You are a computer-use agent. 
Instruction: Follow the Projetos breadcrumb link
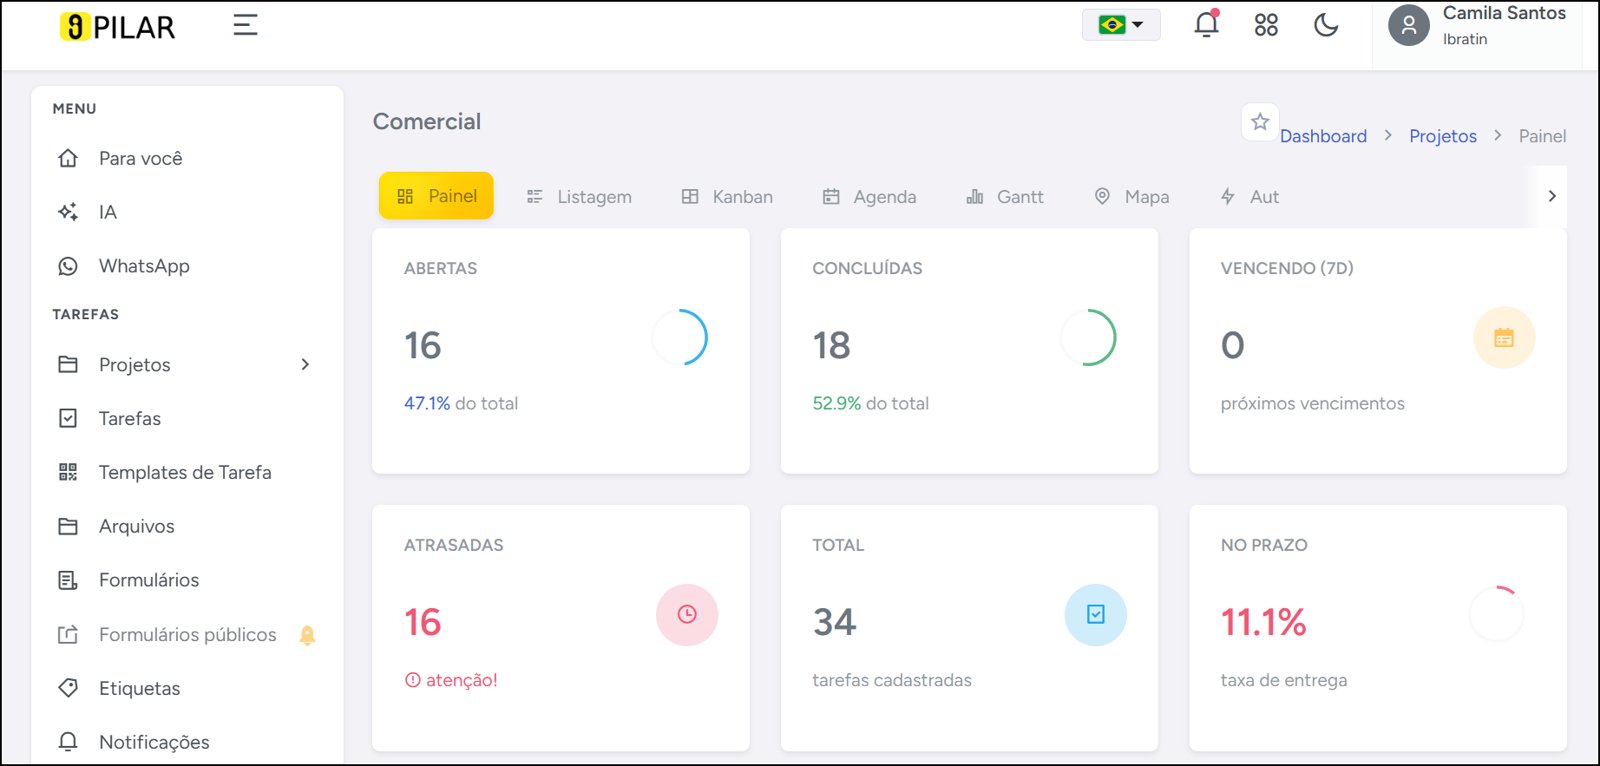[x=1442, y=136]
